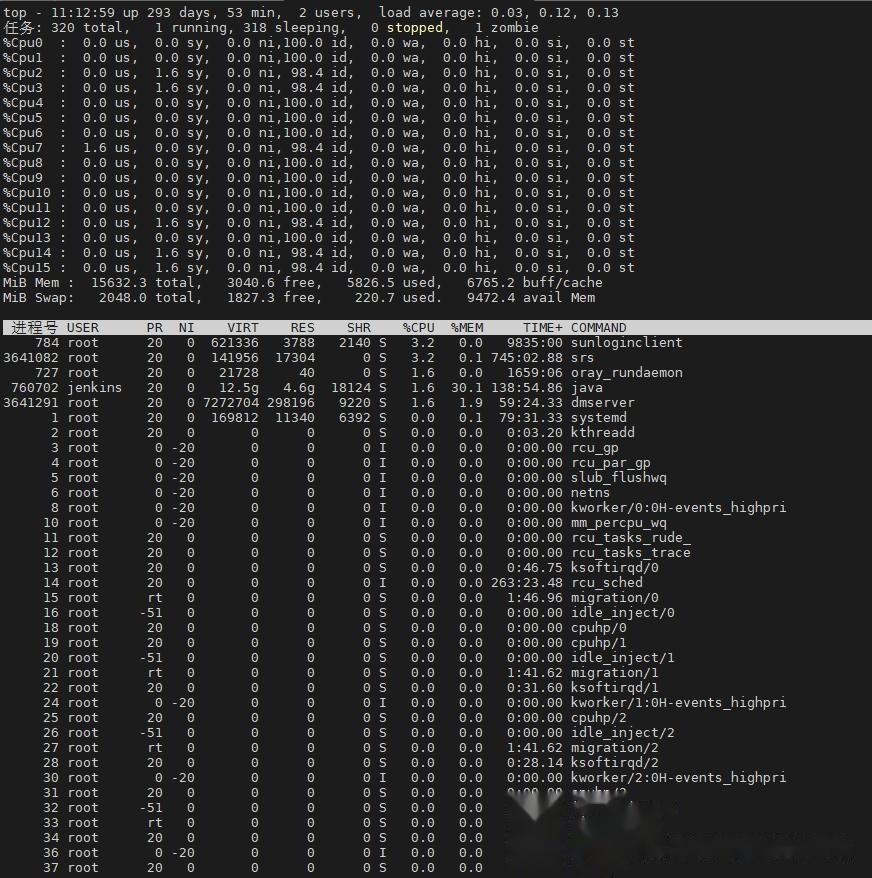The image size is (872, 878).
Task: Select the mm_percpu_wq command
Action: tap(618, 523)
